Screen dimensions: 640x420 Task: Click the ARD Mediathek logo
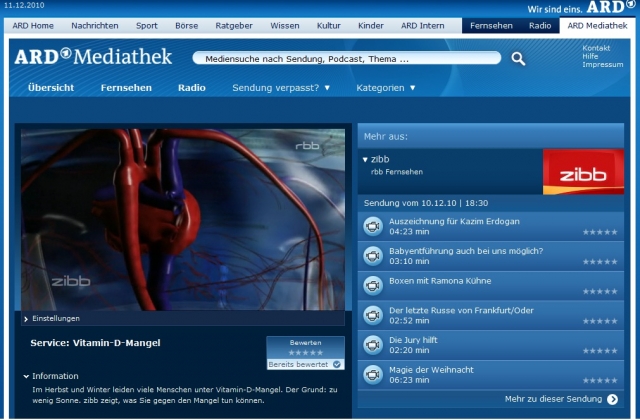pos(93,56)
